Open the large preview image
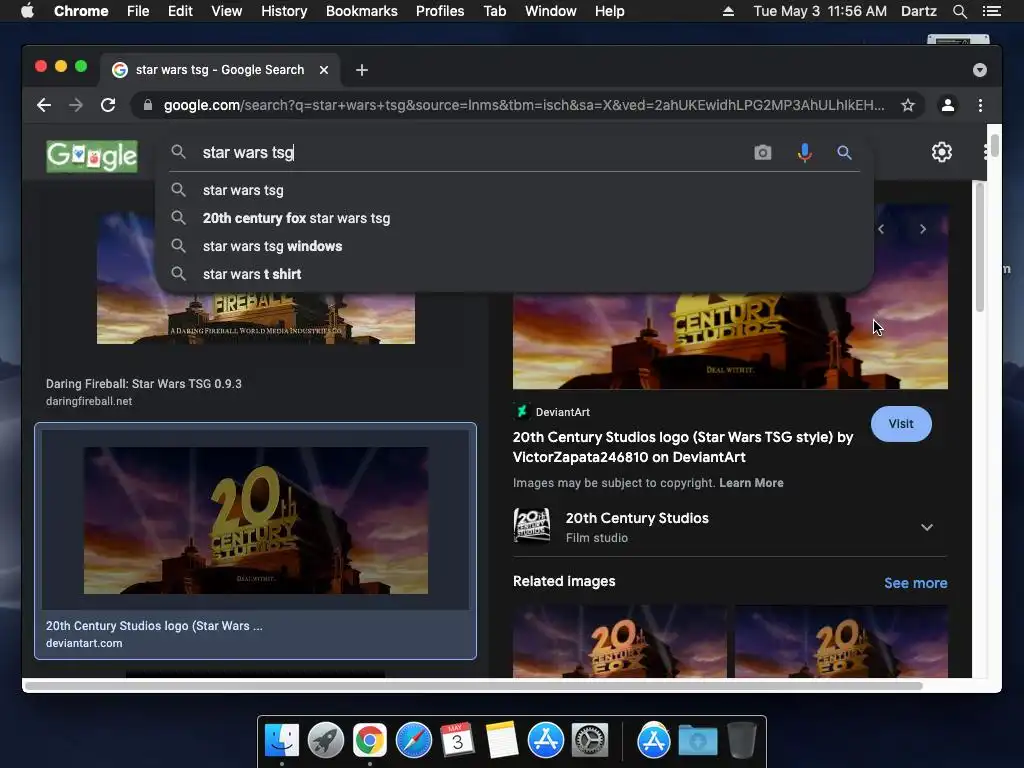The width and height of the screenshot is (1024, 768). tap(730, 341)
